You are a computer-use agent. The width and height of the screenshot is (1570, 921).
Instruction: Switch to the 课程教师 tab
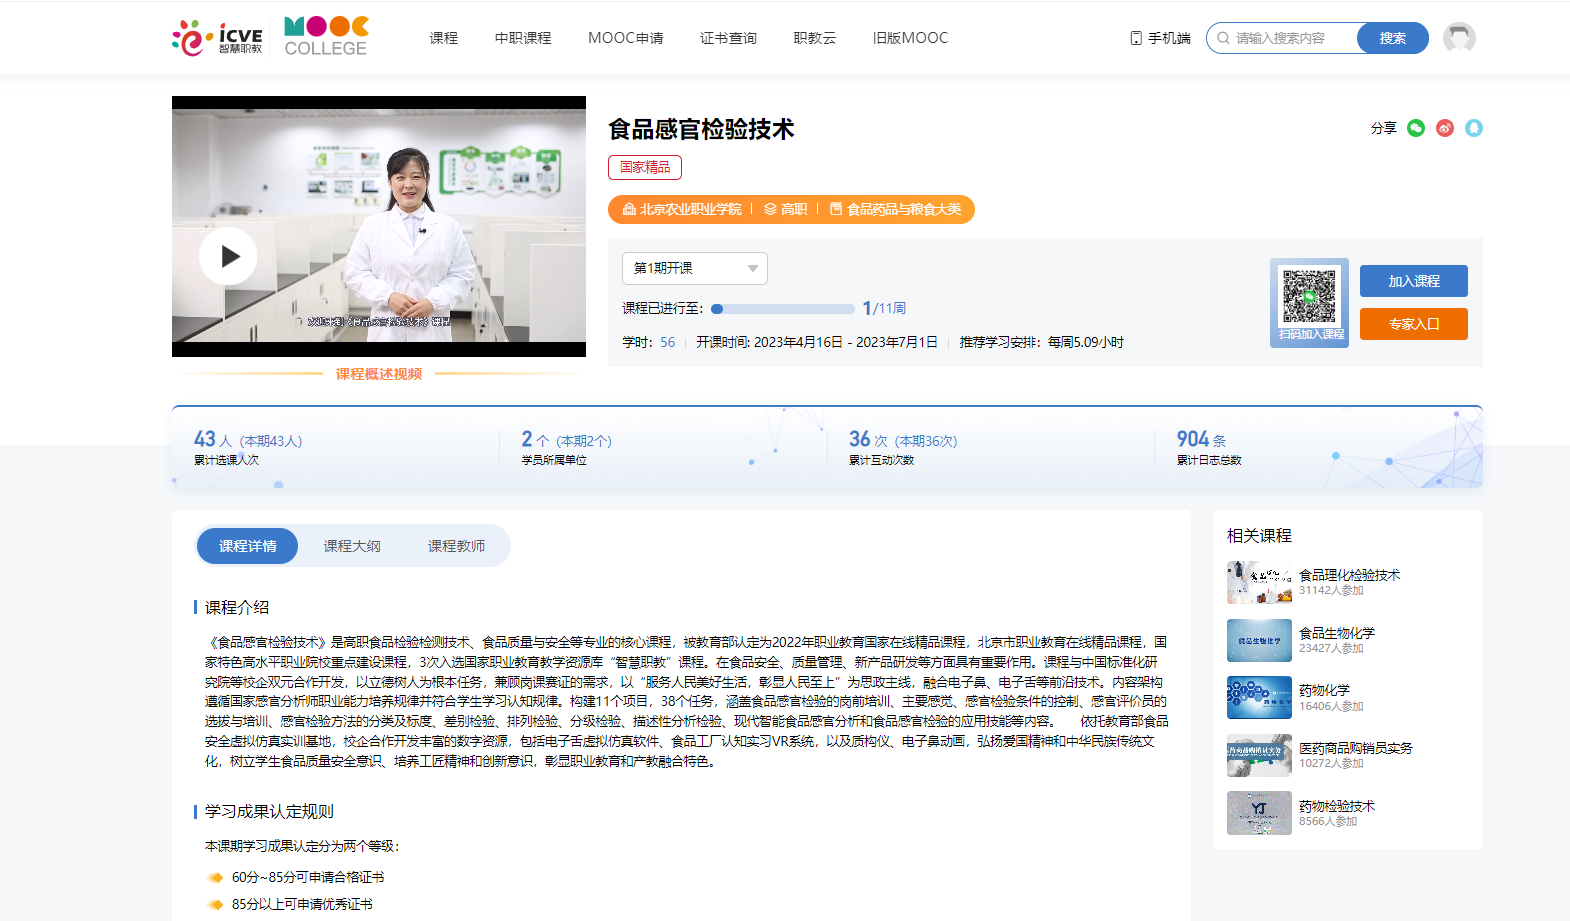pyautogui.click(x=456, y=546)
